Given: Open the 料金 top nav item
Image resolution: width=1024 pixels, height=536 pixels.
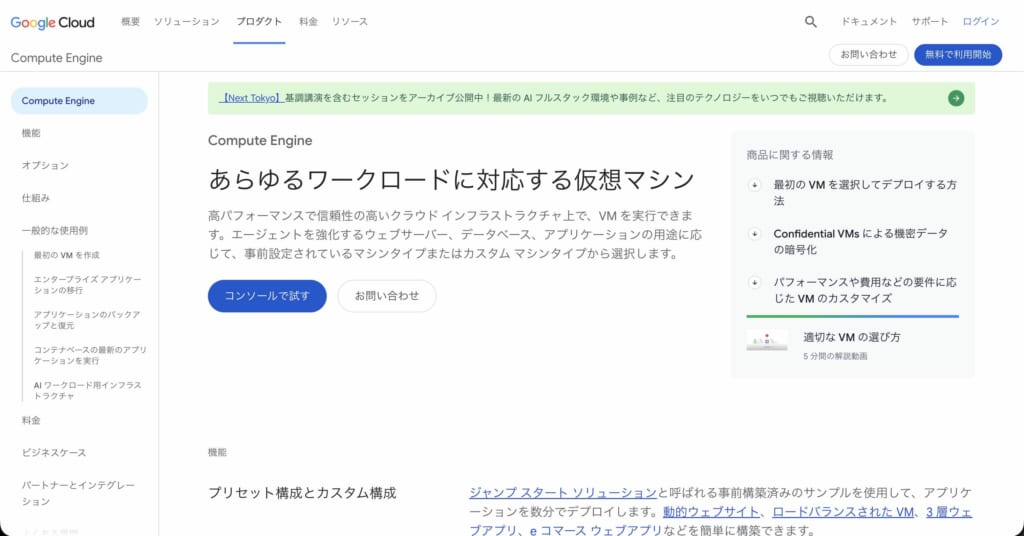Looking at the screenshot, I should coord(308,22).
